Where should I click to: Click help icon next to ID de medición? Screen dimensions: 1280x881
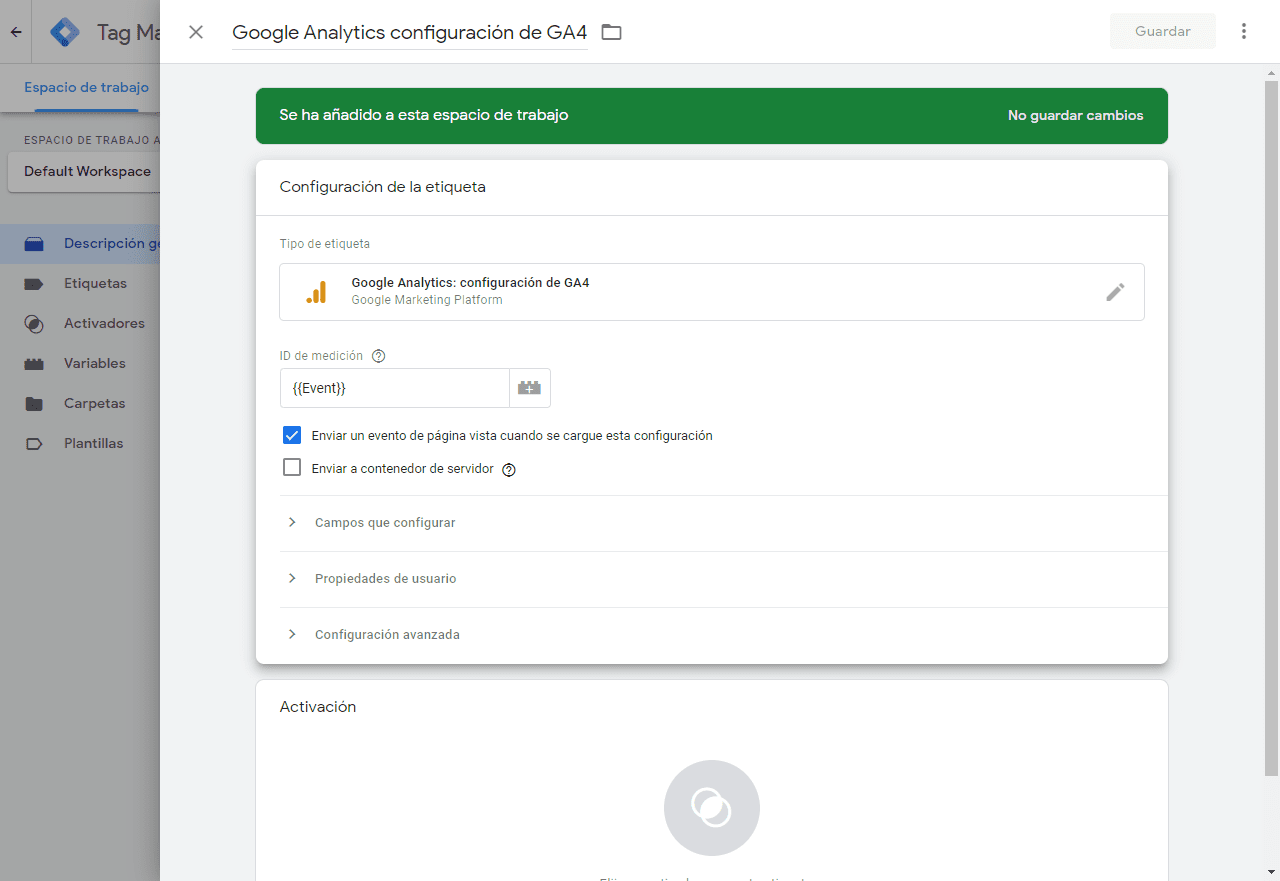click(378, 356)
